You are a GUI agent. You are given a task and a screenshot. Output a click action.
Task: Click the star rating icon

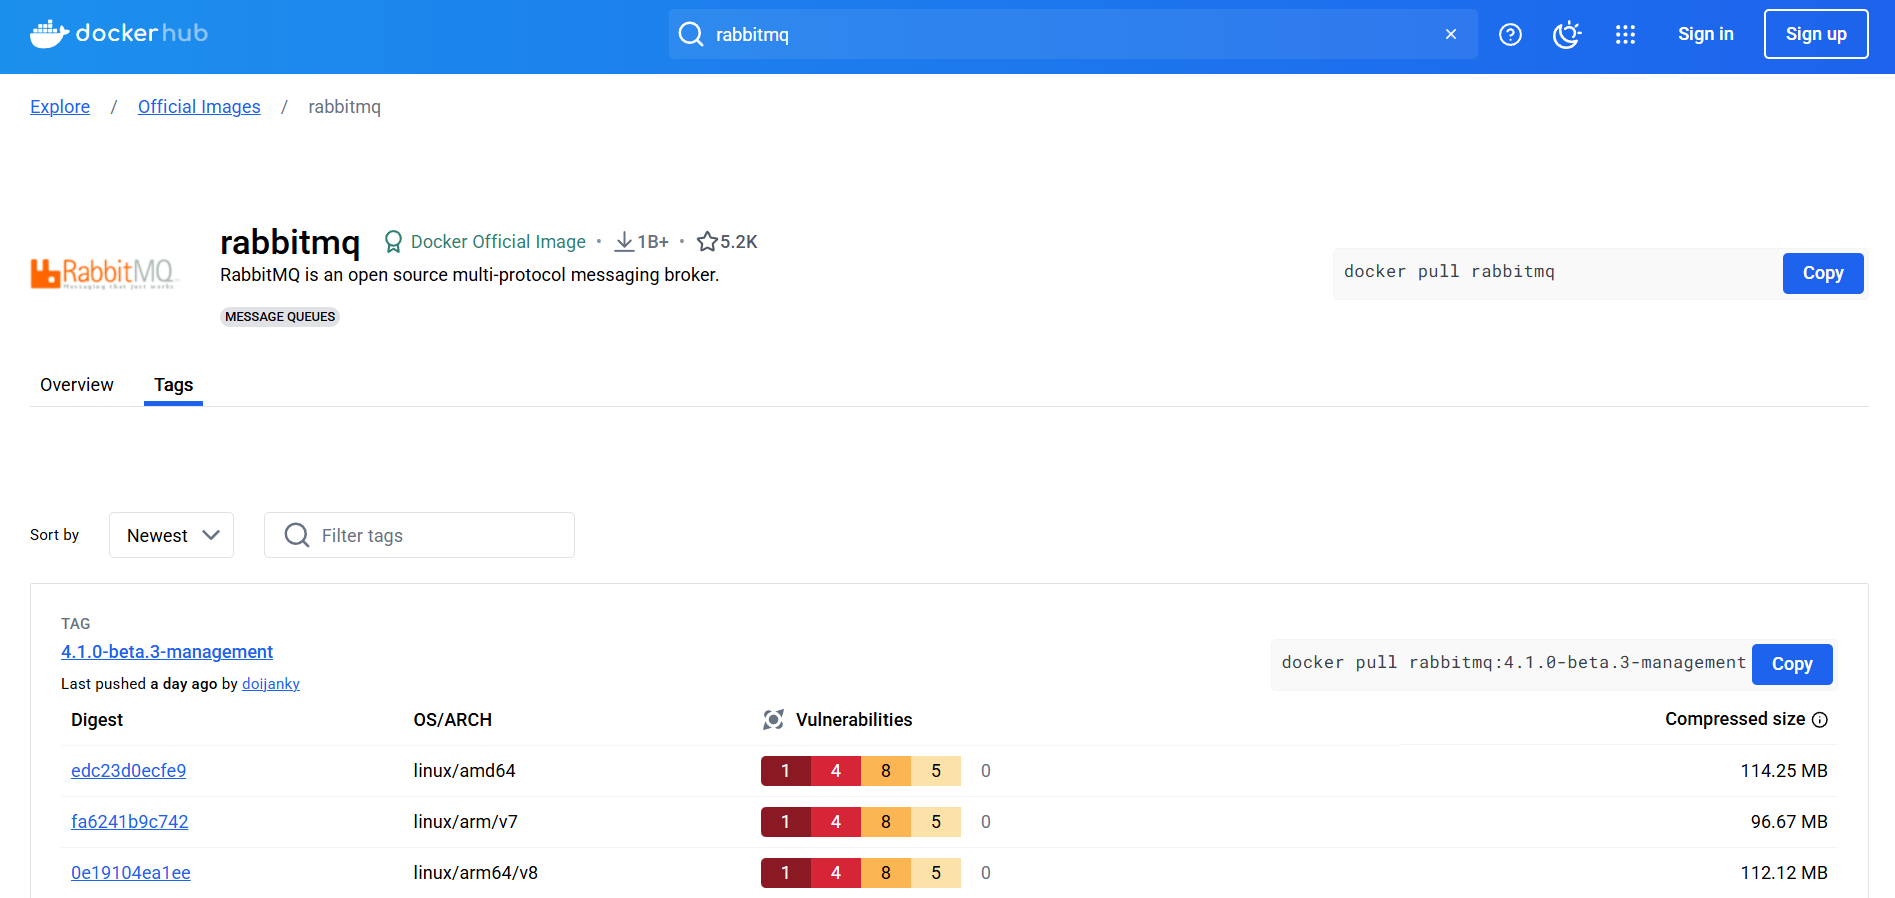707,242
